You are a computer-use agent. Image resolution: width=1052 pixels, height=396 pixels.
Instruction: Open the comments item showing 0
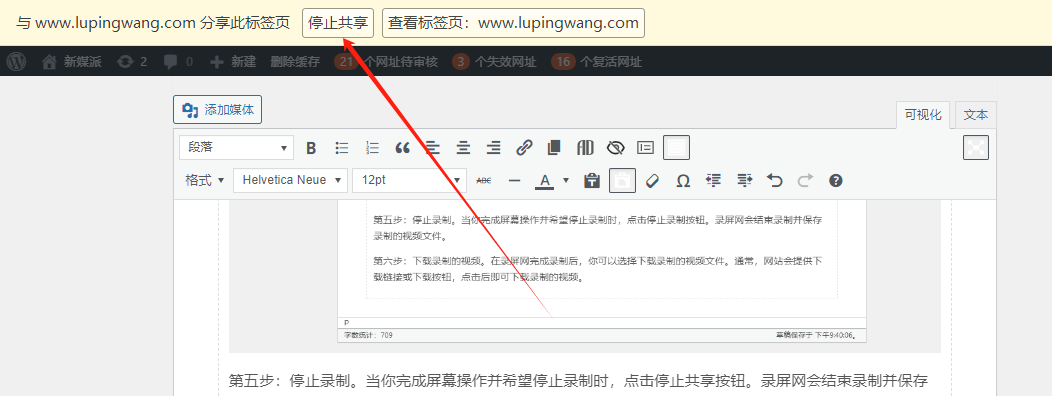pos(178,62)
